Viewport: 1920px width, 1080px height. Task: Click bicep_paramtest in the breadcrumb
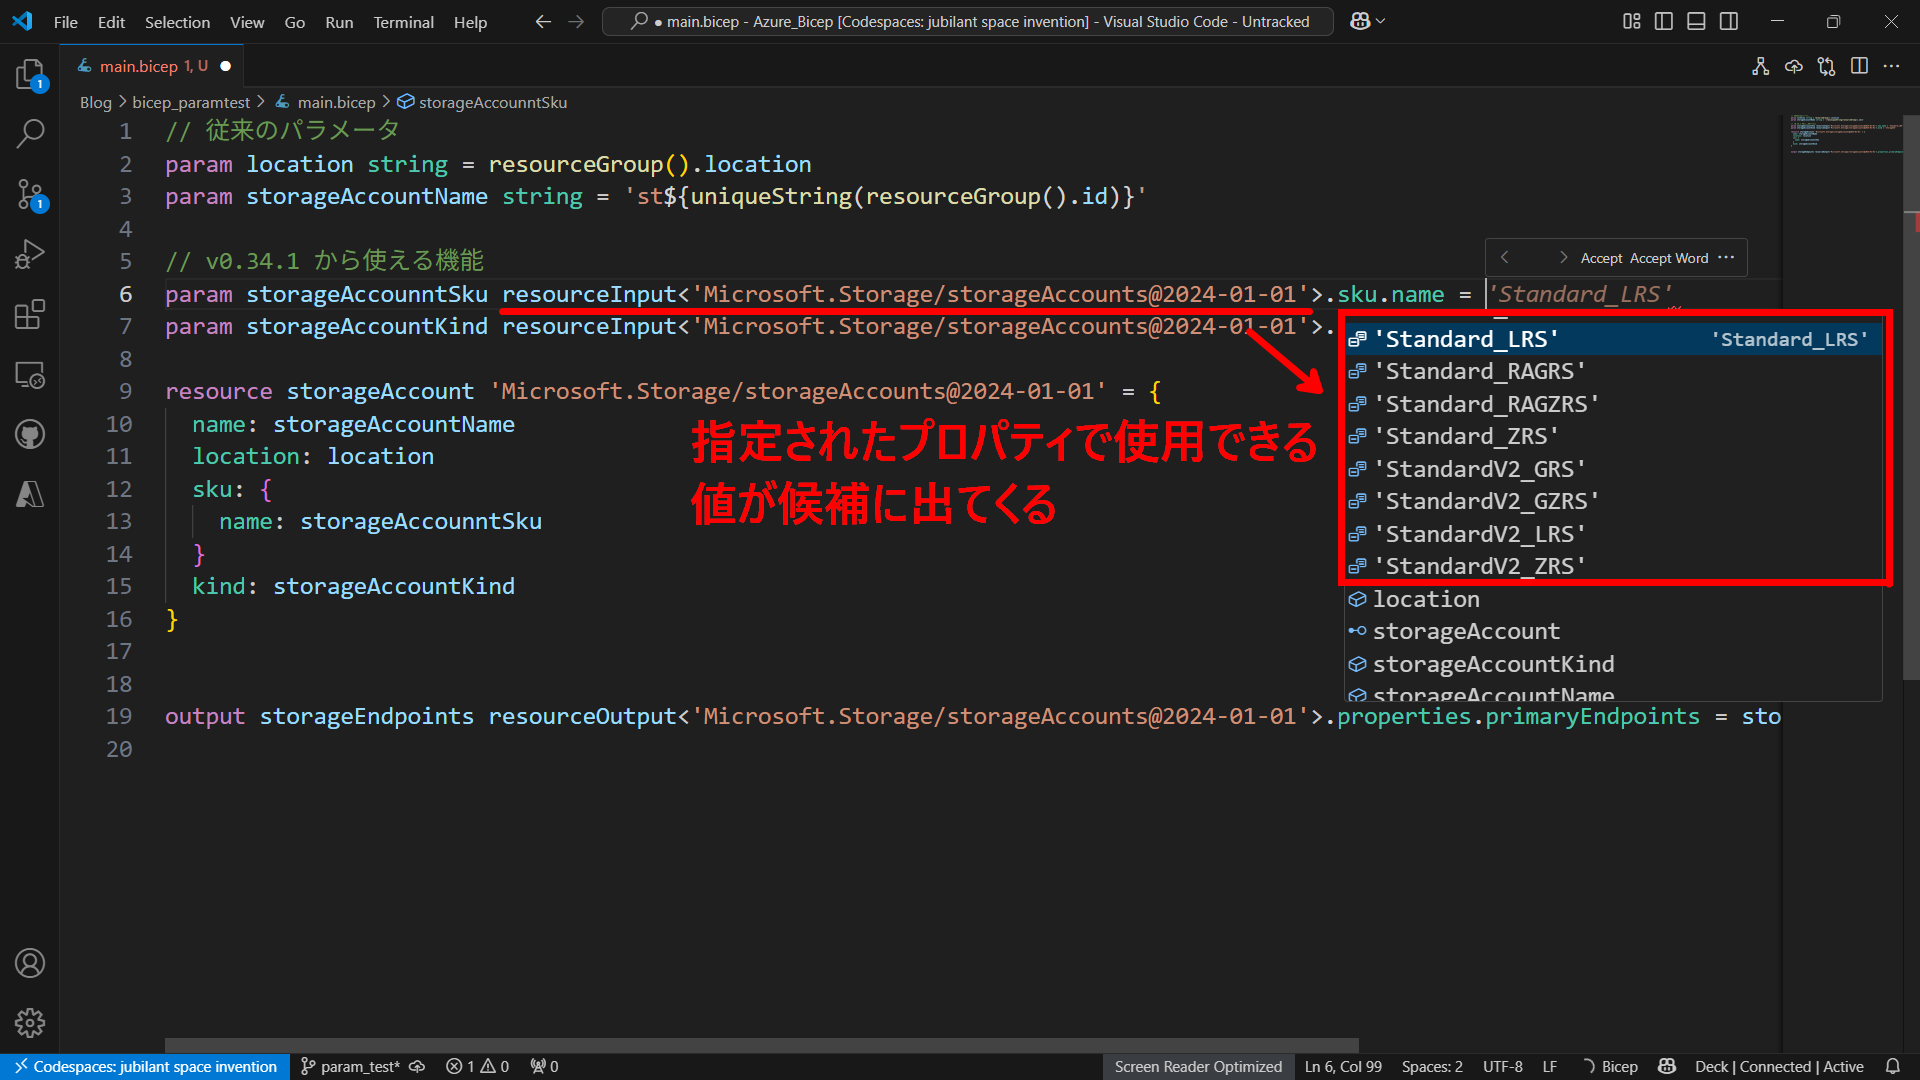[191, 102]
